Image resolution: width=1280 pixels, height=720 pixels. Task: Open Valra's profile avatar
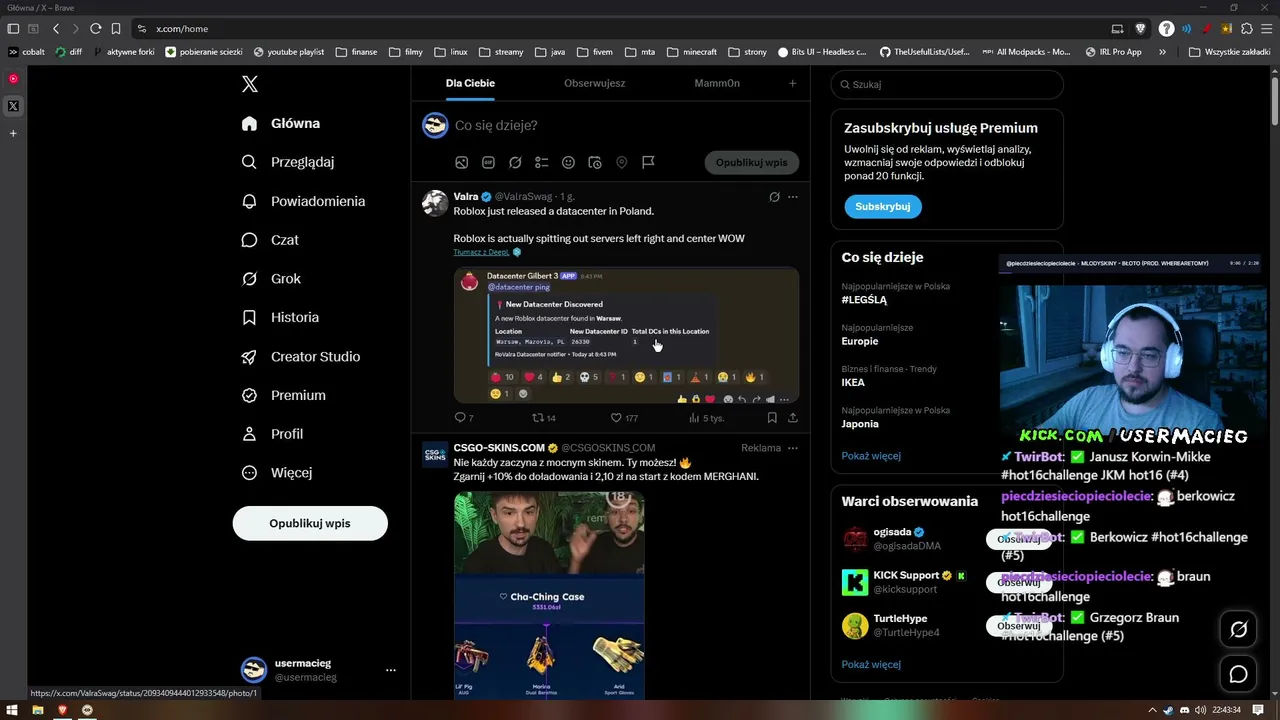435,203
